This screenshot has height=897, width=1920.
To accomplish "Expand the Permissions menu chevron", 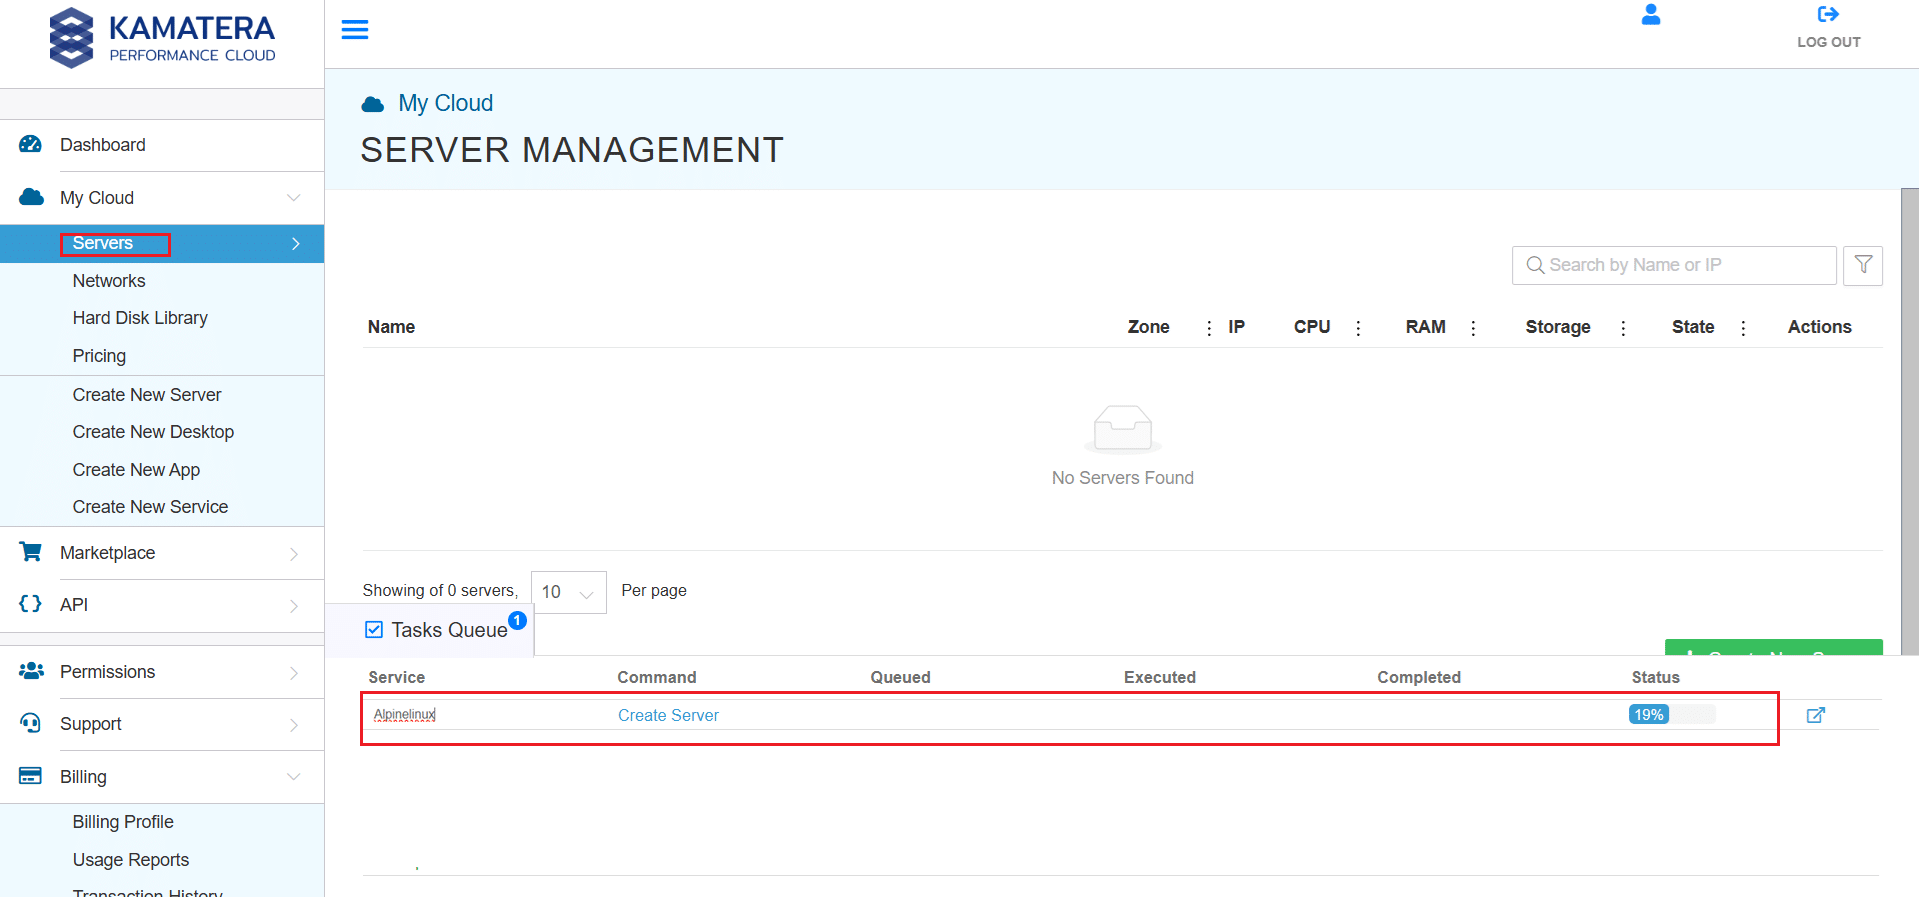I will (x=294, y=673).
